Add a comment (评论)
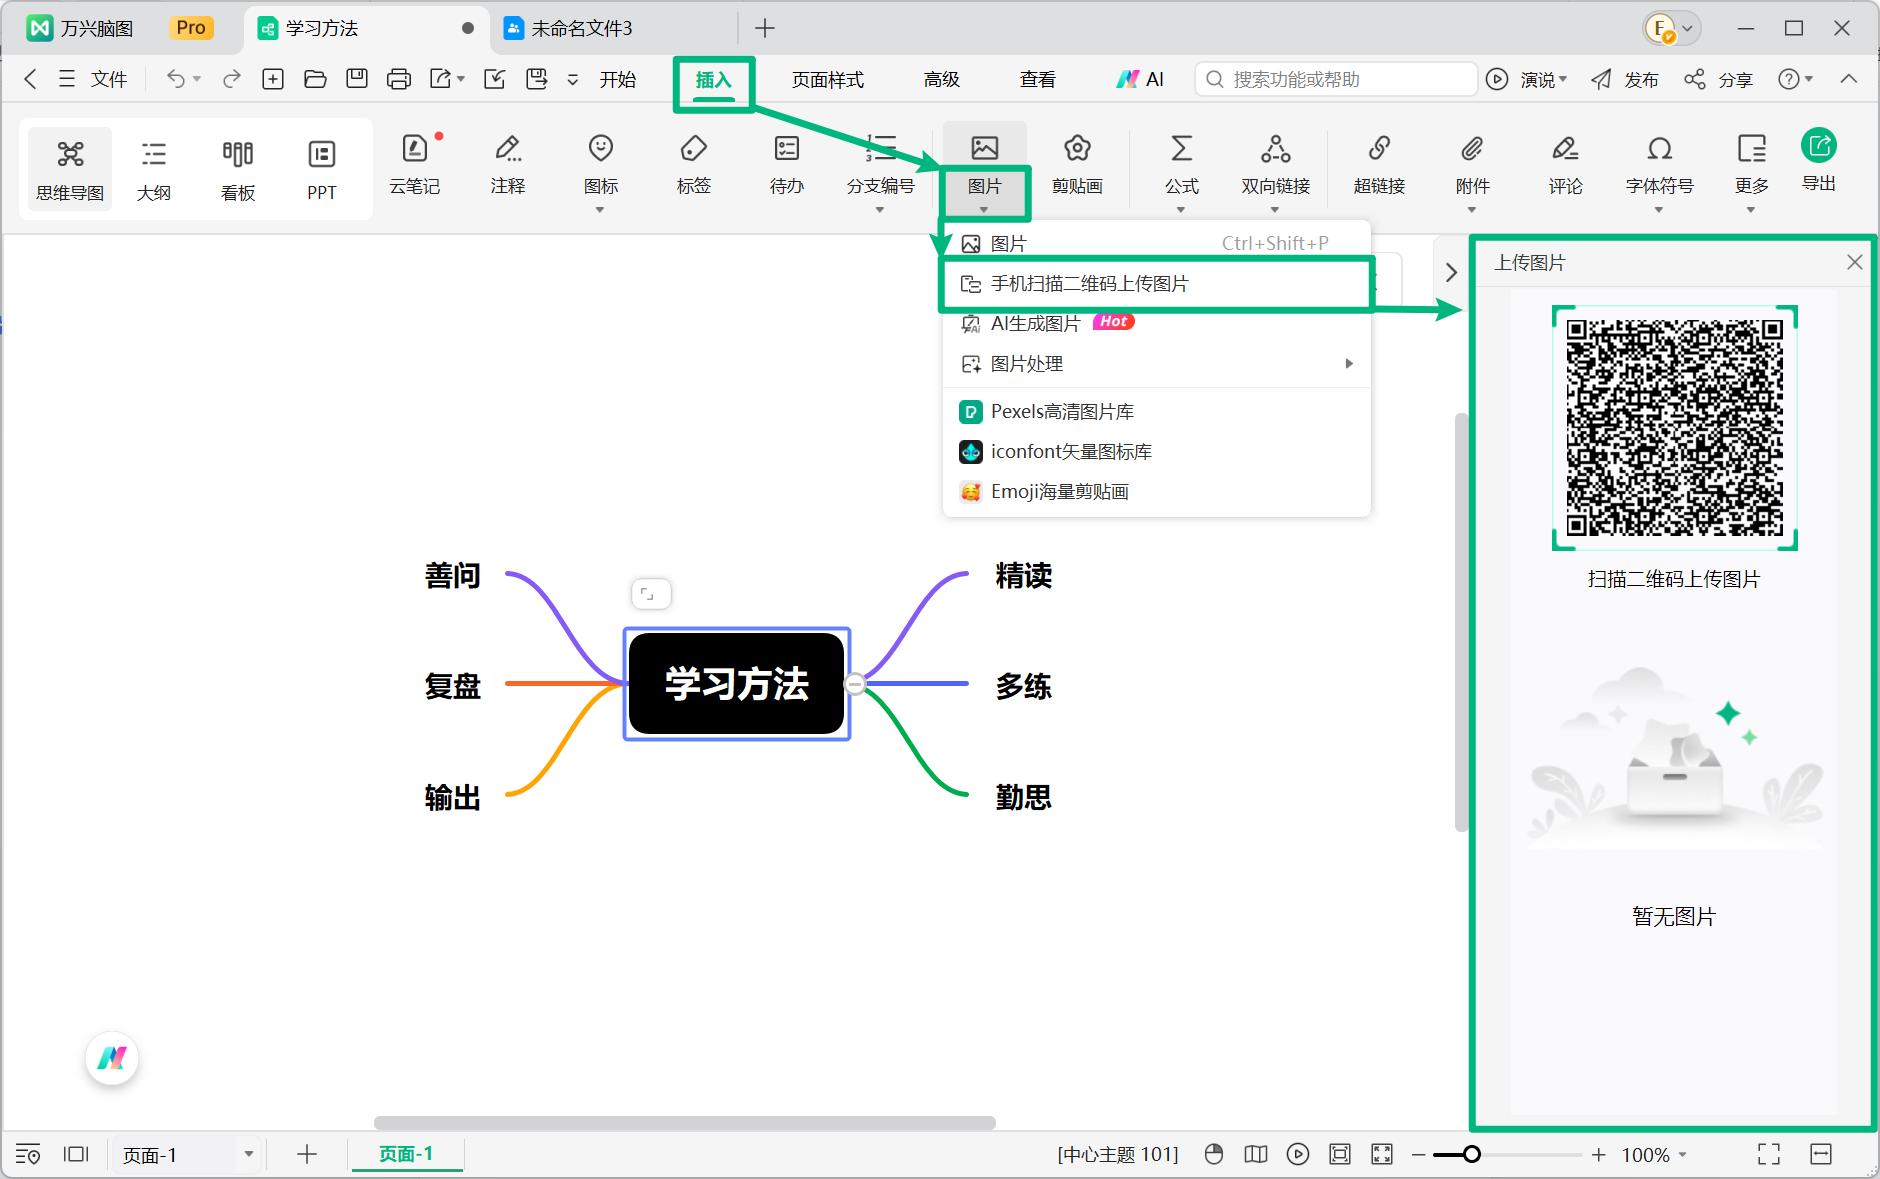 (x=1565, y=165)
